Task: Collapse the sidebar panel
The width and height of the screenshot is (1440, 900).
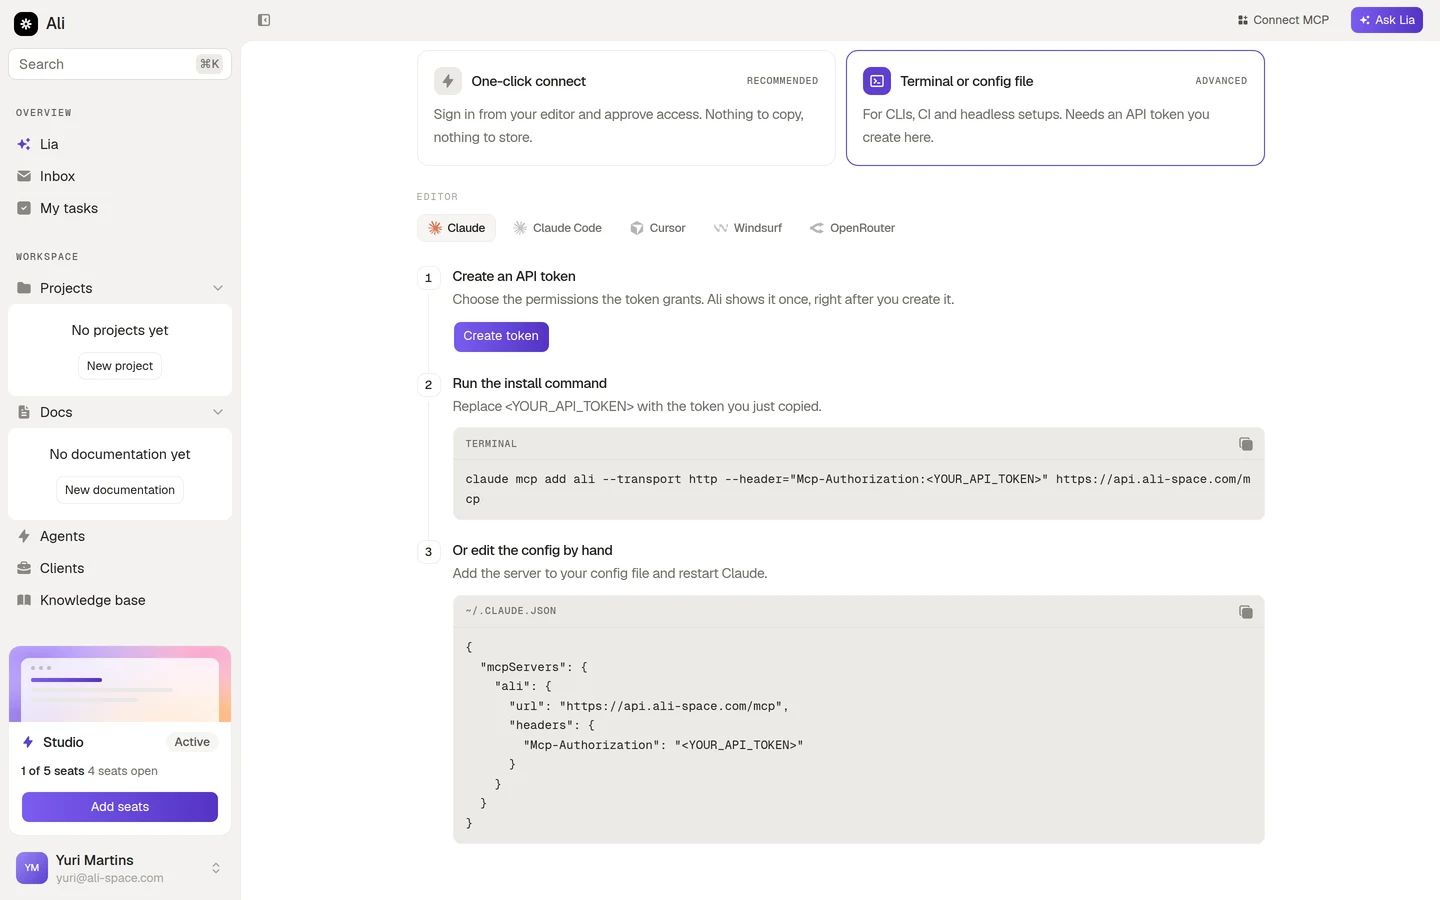Action: tap(264, 20)
